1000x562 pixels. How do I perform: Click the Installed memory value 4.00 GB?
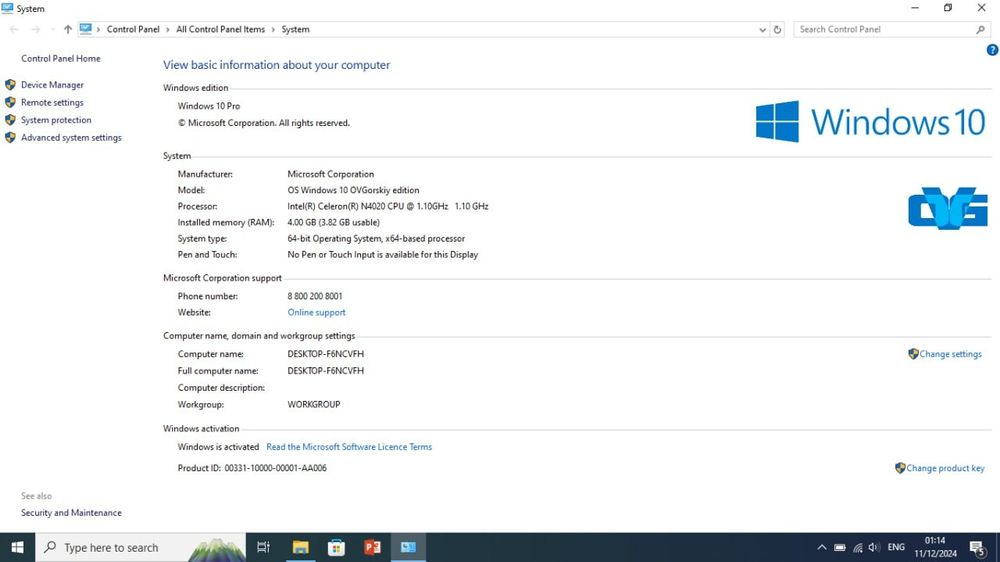[x=334, y=223]
